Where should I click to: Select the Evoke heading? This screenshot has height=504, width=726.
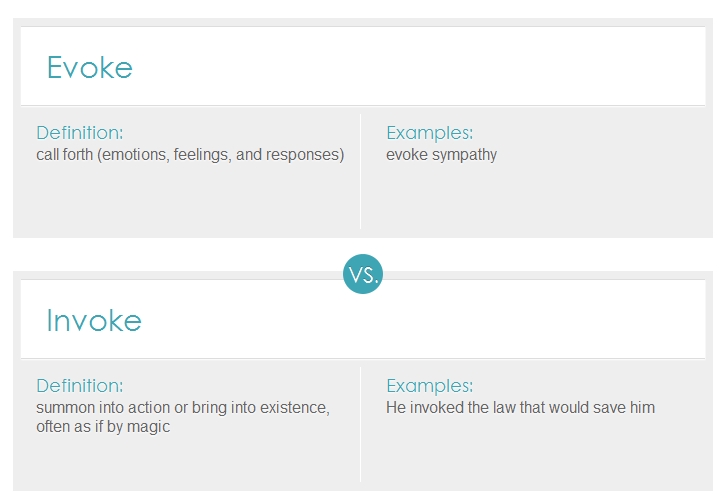pos(89,68)
